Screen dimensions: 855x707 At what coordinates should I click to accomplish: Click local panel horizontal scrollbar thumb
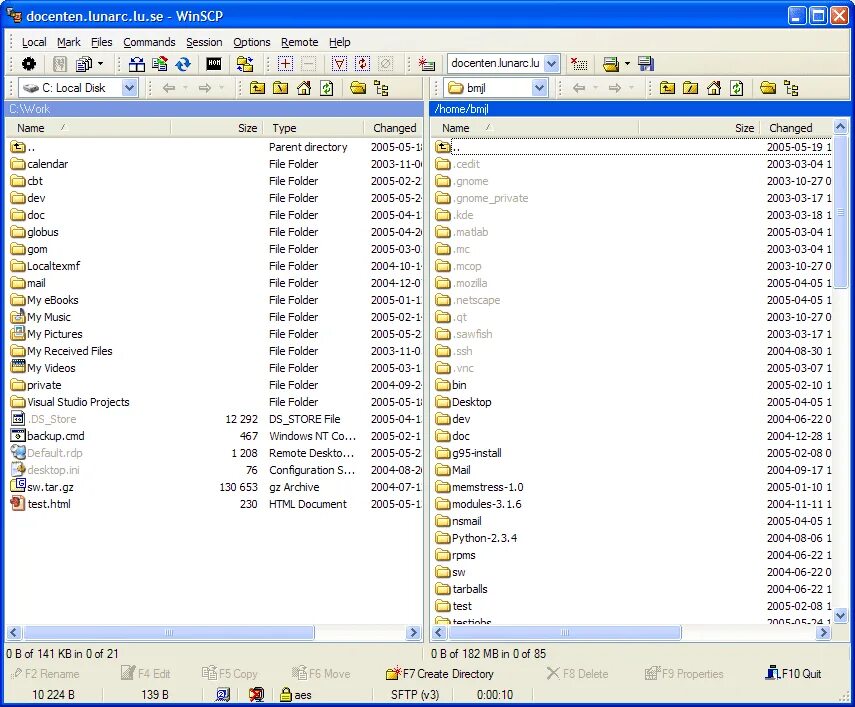pyautogui.click(x=169, y=633)
